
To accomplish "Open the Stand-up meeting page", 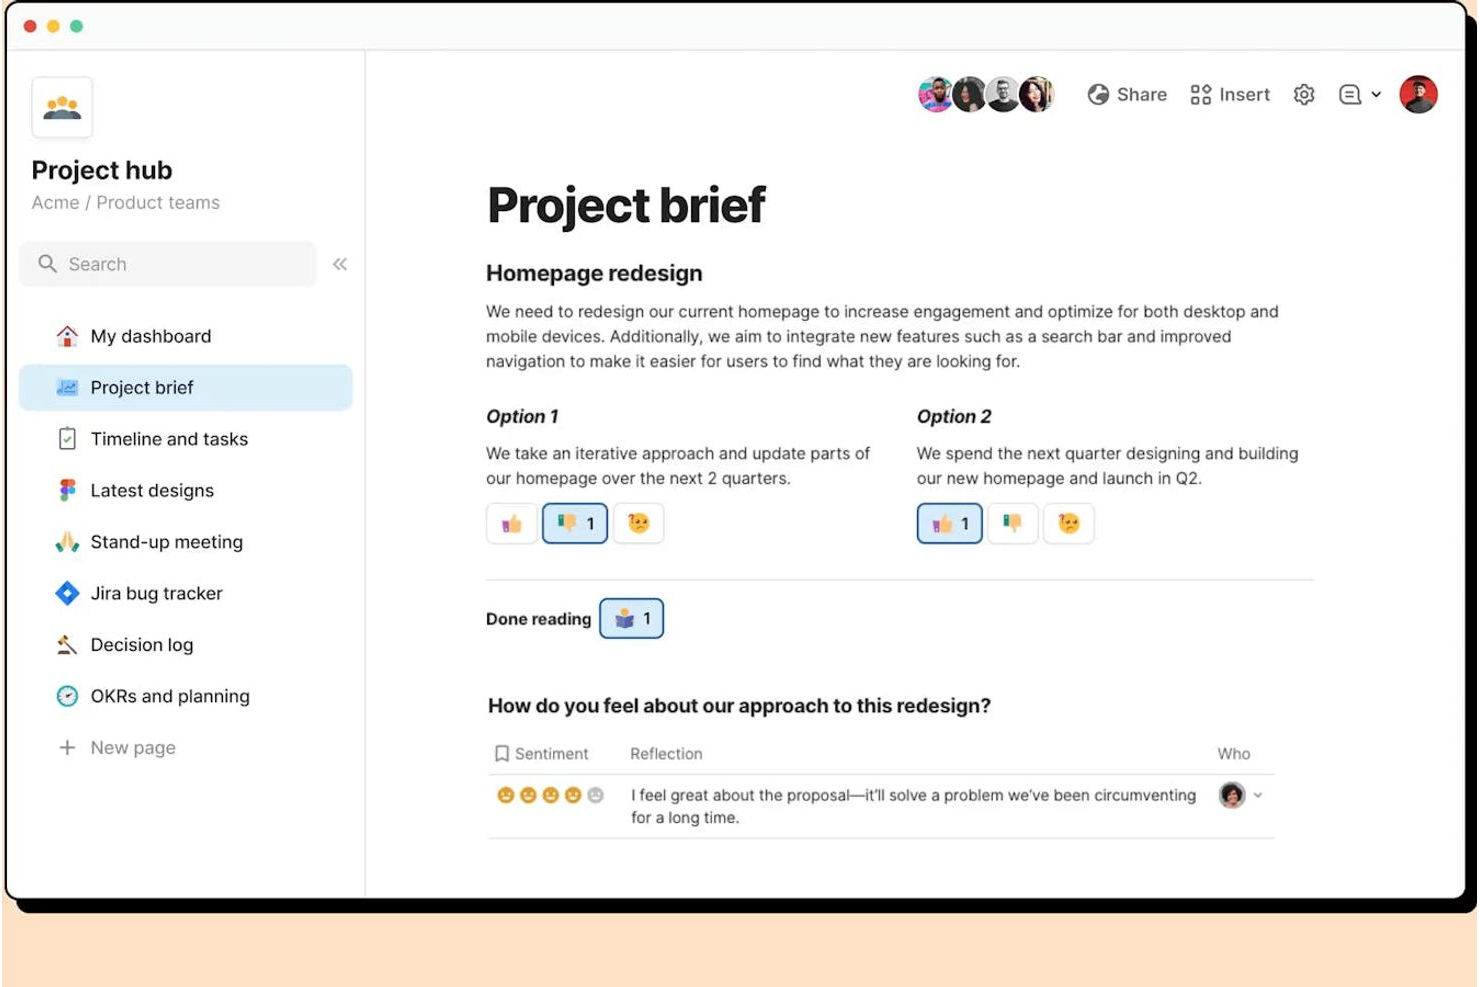I will 166,542.
